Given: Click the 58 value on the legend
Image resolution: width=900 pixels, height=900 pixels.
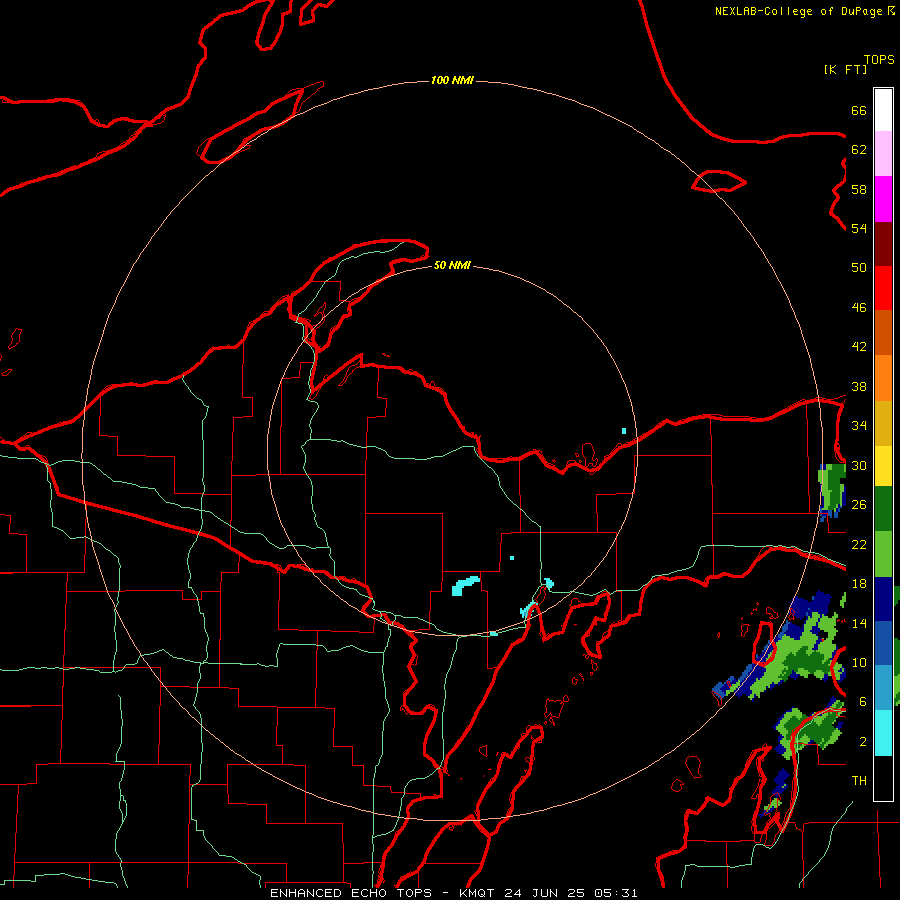Looking at the screenshot, I should click(x=859, y=189).
